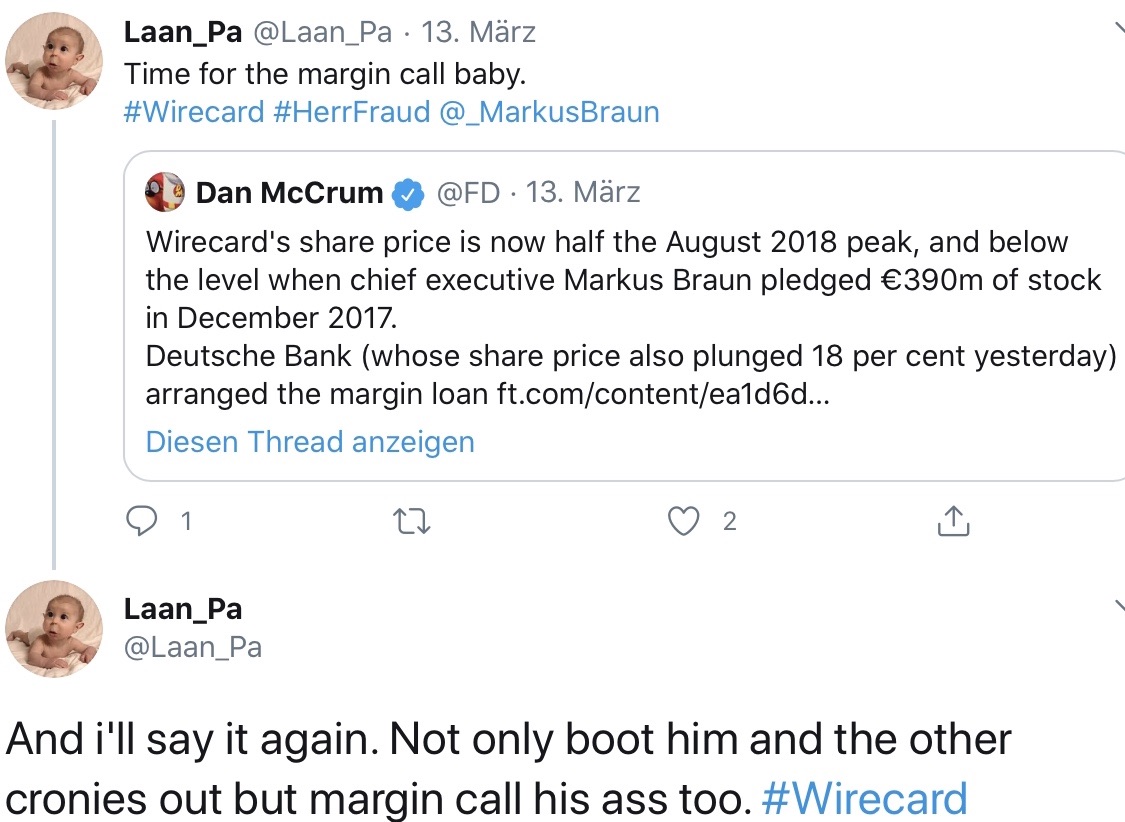This screenshot has width=1125, height=822.
Task: Open the @FD handle in quoted tweet
Action: (468, 193)
